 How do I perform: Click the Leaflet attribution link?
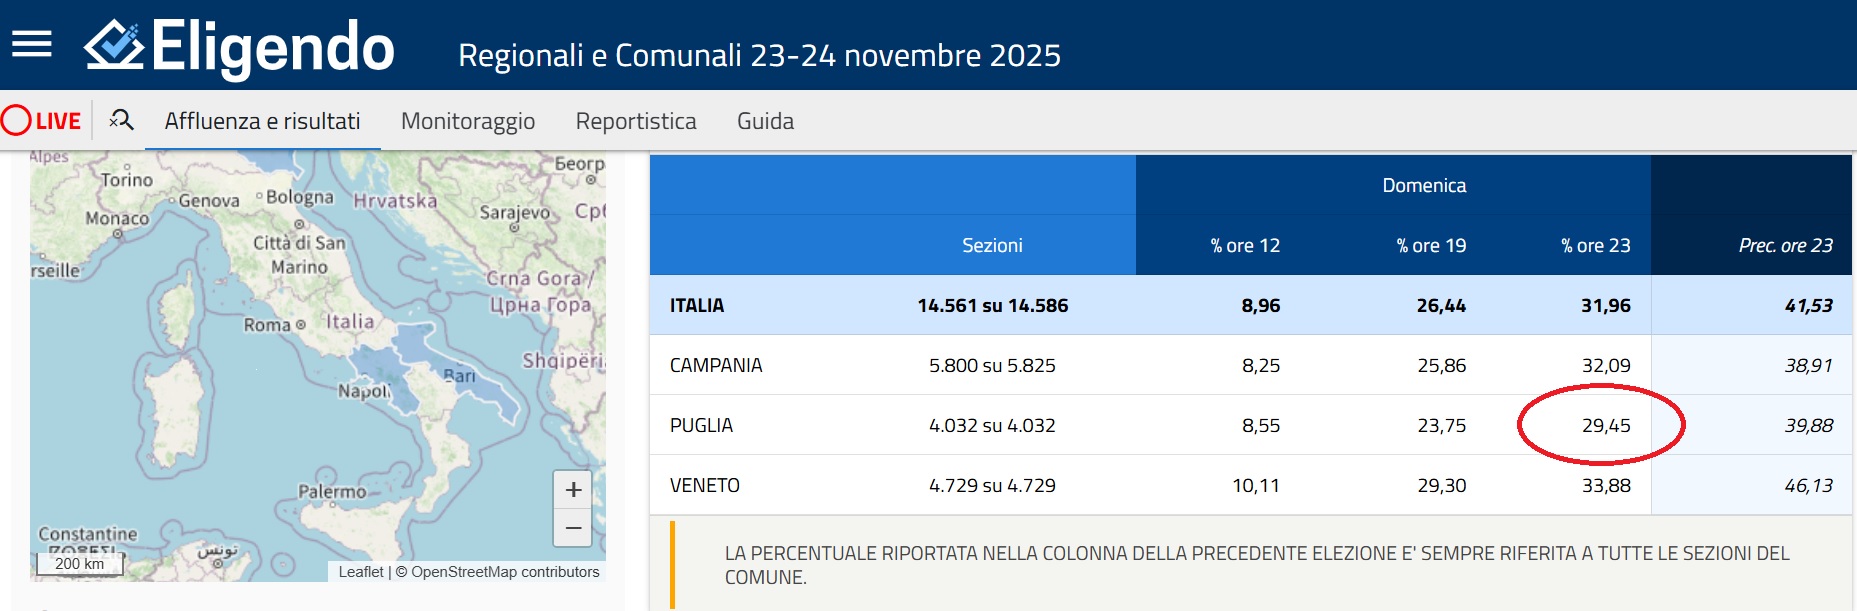tap(360, 572)
